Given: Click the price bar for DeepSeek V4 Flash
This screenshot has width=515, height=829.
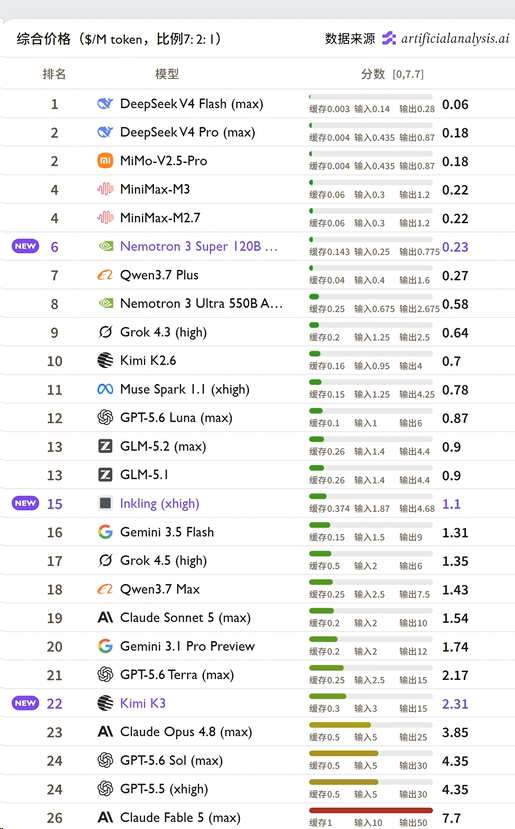Looking at the screenshot, I should coord(371,97).
